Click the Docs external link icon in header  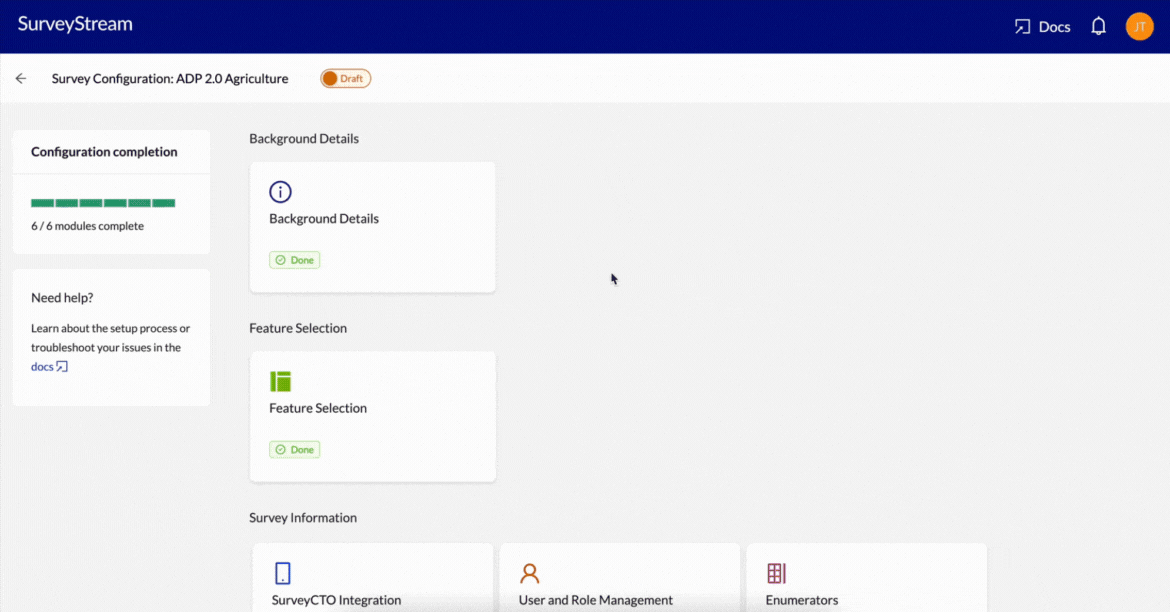(x=1022, y=27)
